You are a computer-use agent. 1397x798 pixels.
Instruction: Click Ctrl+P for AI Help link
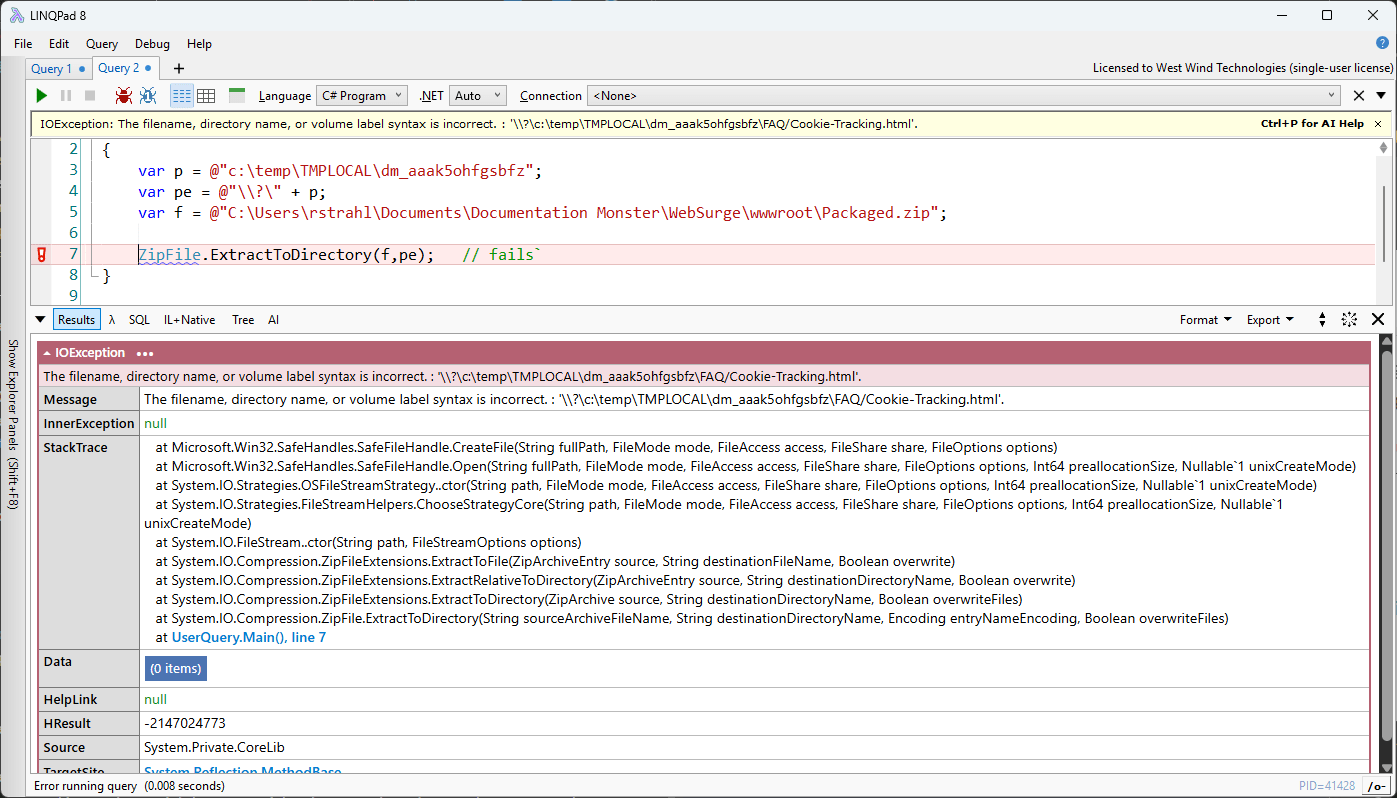pos(1312,124)
